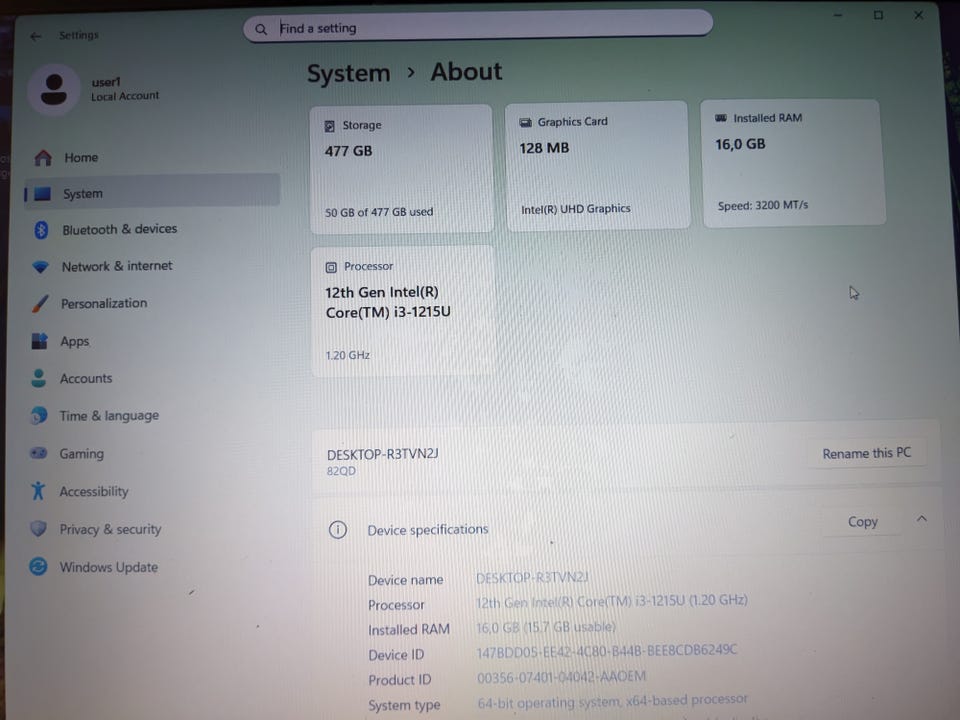Click the DESKTOP-R3TVN2J PC name header

383,454
